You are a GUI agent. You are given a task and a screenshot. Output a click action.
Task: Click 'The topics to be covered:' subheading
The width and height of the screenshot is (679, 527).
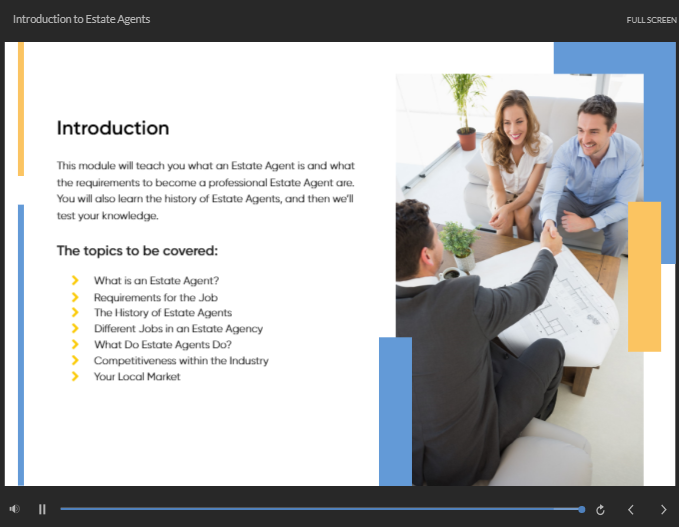pyautogui.click(x=137, y=250)
